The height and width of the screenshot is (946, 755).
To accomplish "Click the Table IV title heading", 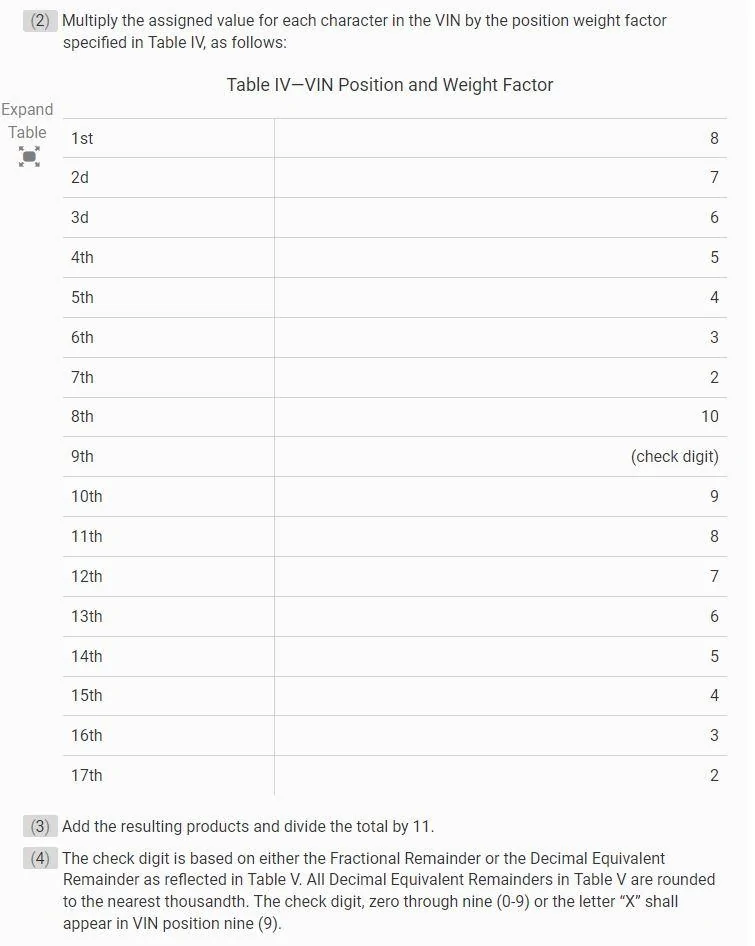I will [x=390, y=85].
